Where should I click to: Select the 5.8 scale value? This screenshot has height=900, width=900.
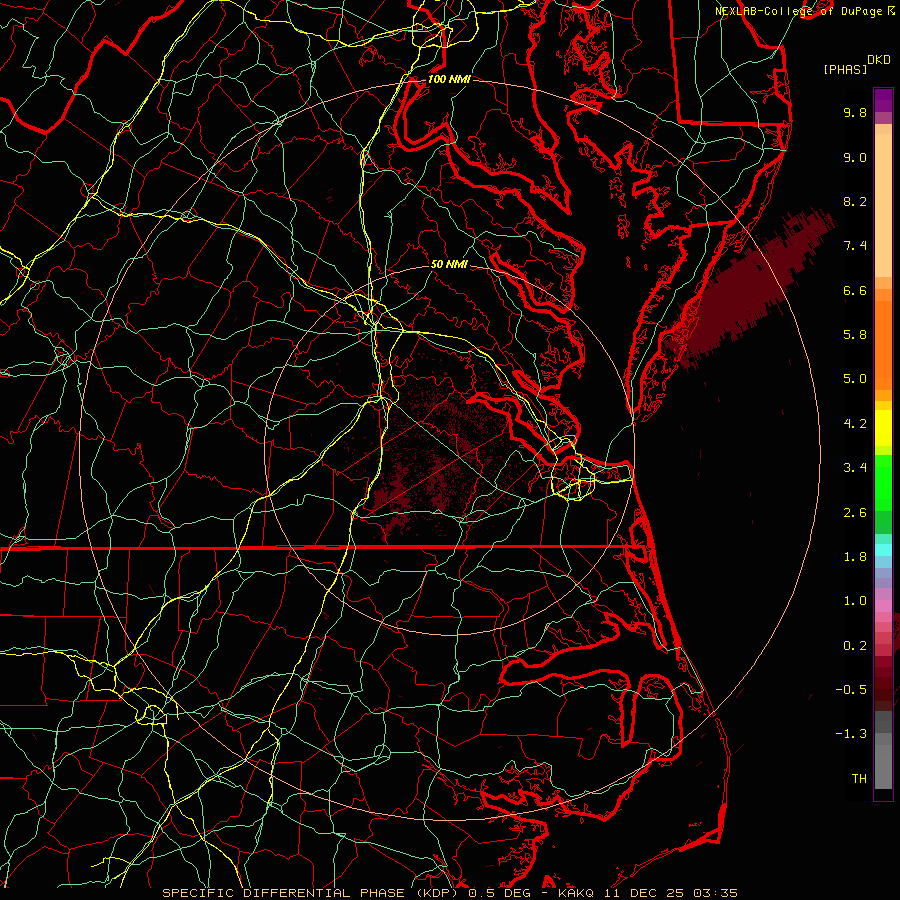coord(855,335)
